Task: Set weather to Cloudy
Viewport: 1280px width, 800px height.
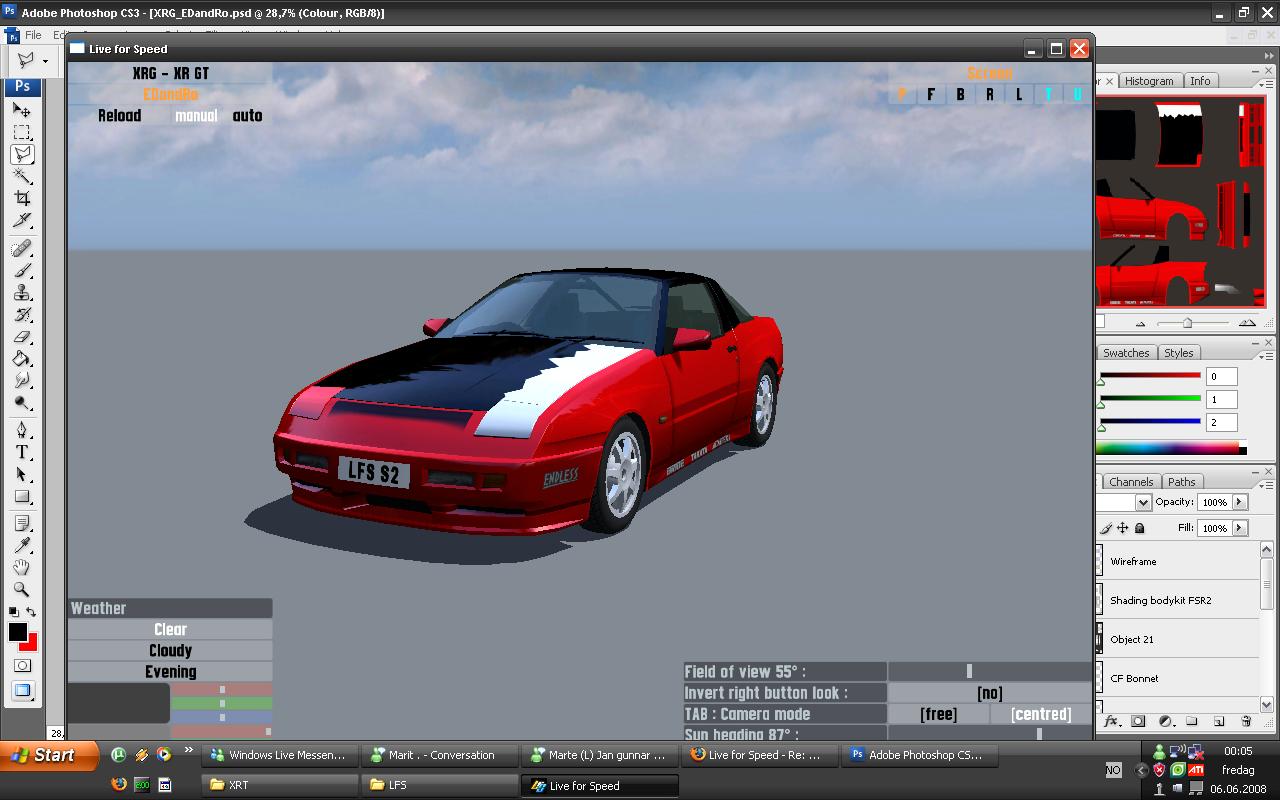Action: pyautogui.click(x=170, y=650)
